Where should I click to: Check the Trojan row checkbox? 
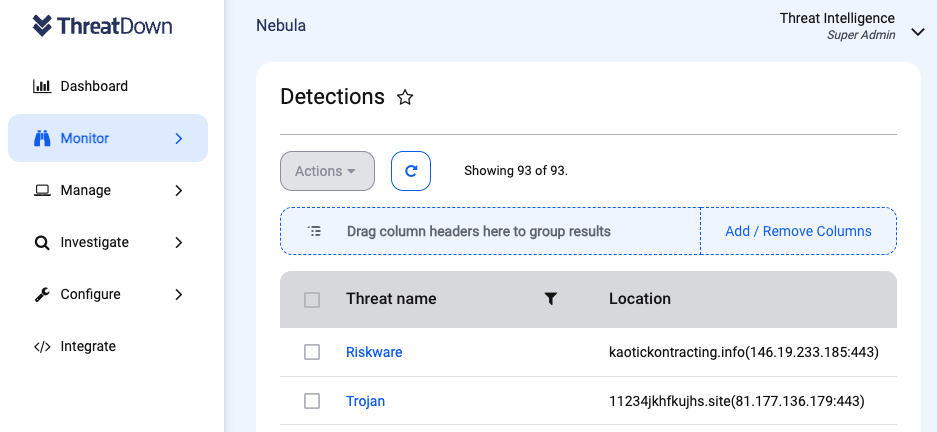312,401
